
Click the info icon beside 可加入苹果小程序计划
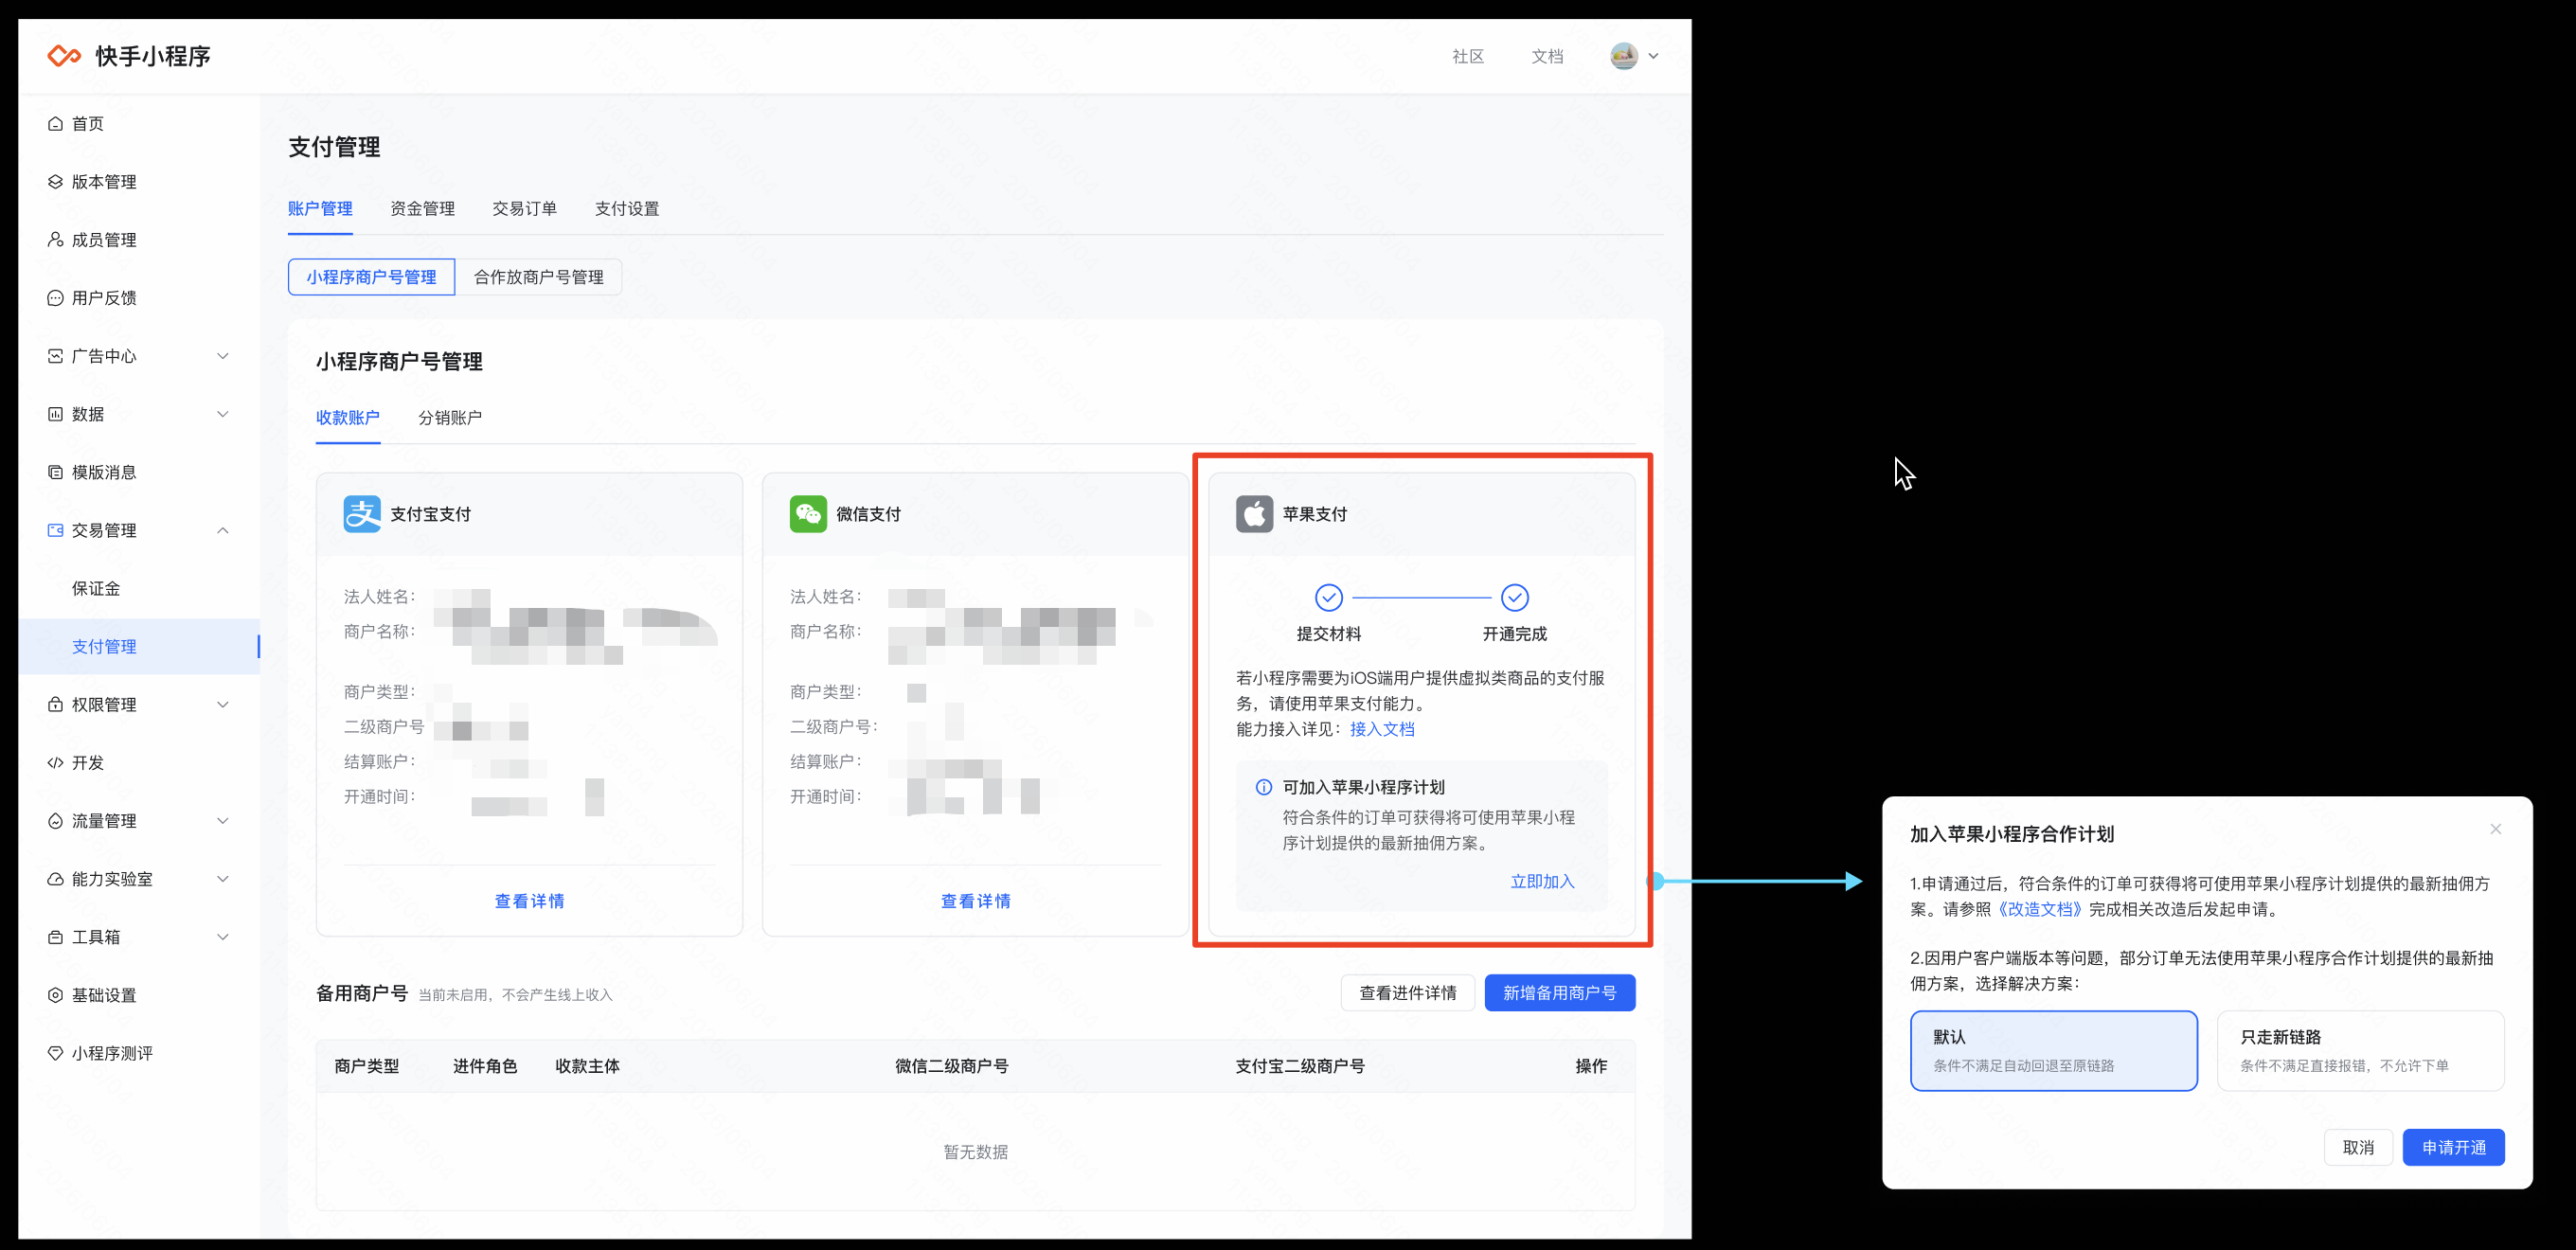[x=1263, y=788]
